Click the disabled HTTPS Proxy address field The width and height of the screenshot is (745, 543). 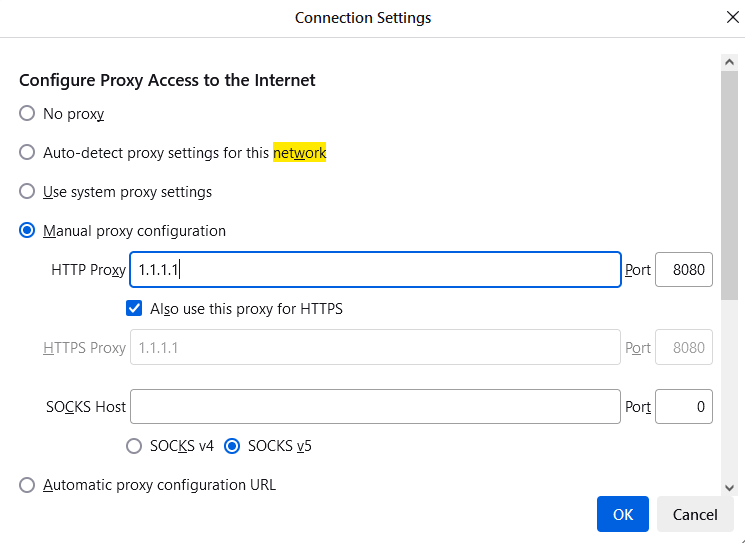(x=375, y=348)
